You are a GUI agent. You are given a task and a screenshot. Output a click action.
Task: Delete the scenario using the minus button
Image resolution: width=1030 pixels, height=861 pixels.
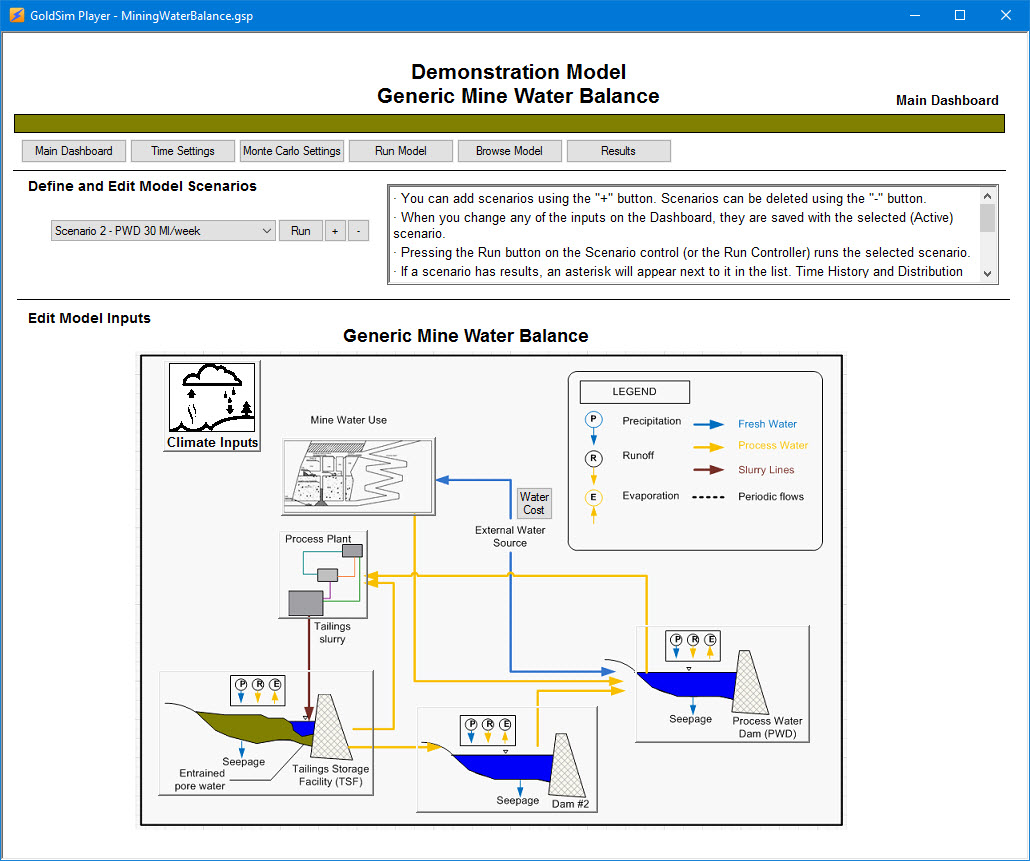click(x=357, y=230)
